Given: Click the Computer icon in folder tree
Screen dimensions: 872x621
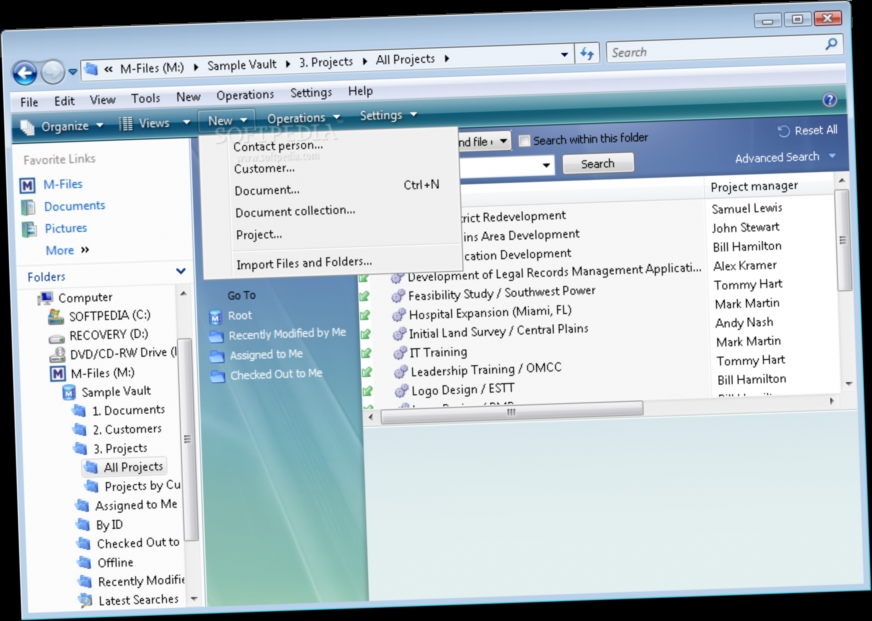Looking at the screenshot, I should [46, 299].
